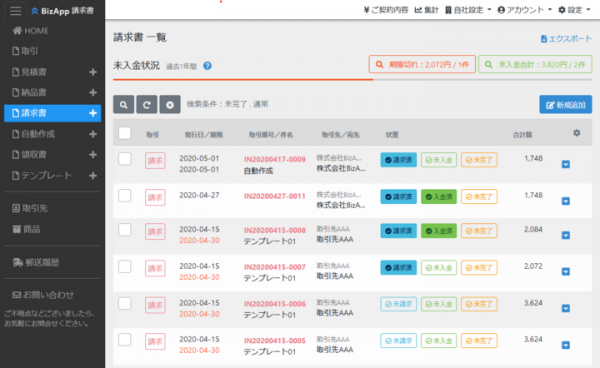This screenshot has height=368, width=600.
Task: Toggle 入金済 status on IN20200427-0011
Action: (439, 197)
